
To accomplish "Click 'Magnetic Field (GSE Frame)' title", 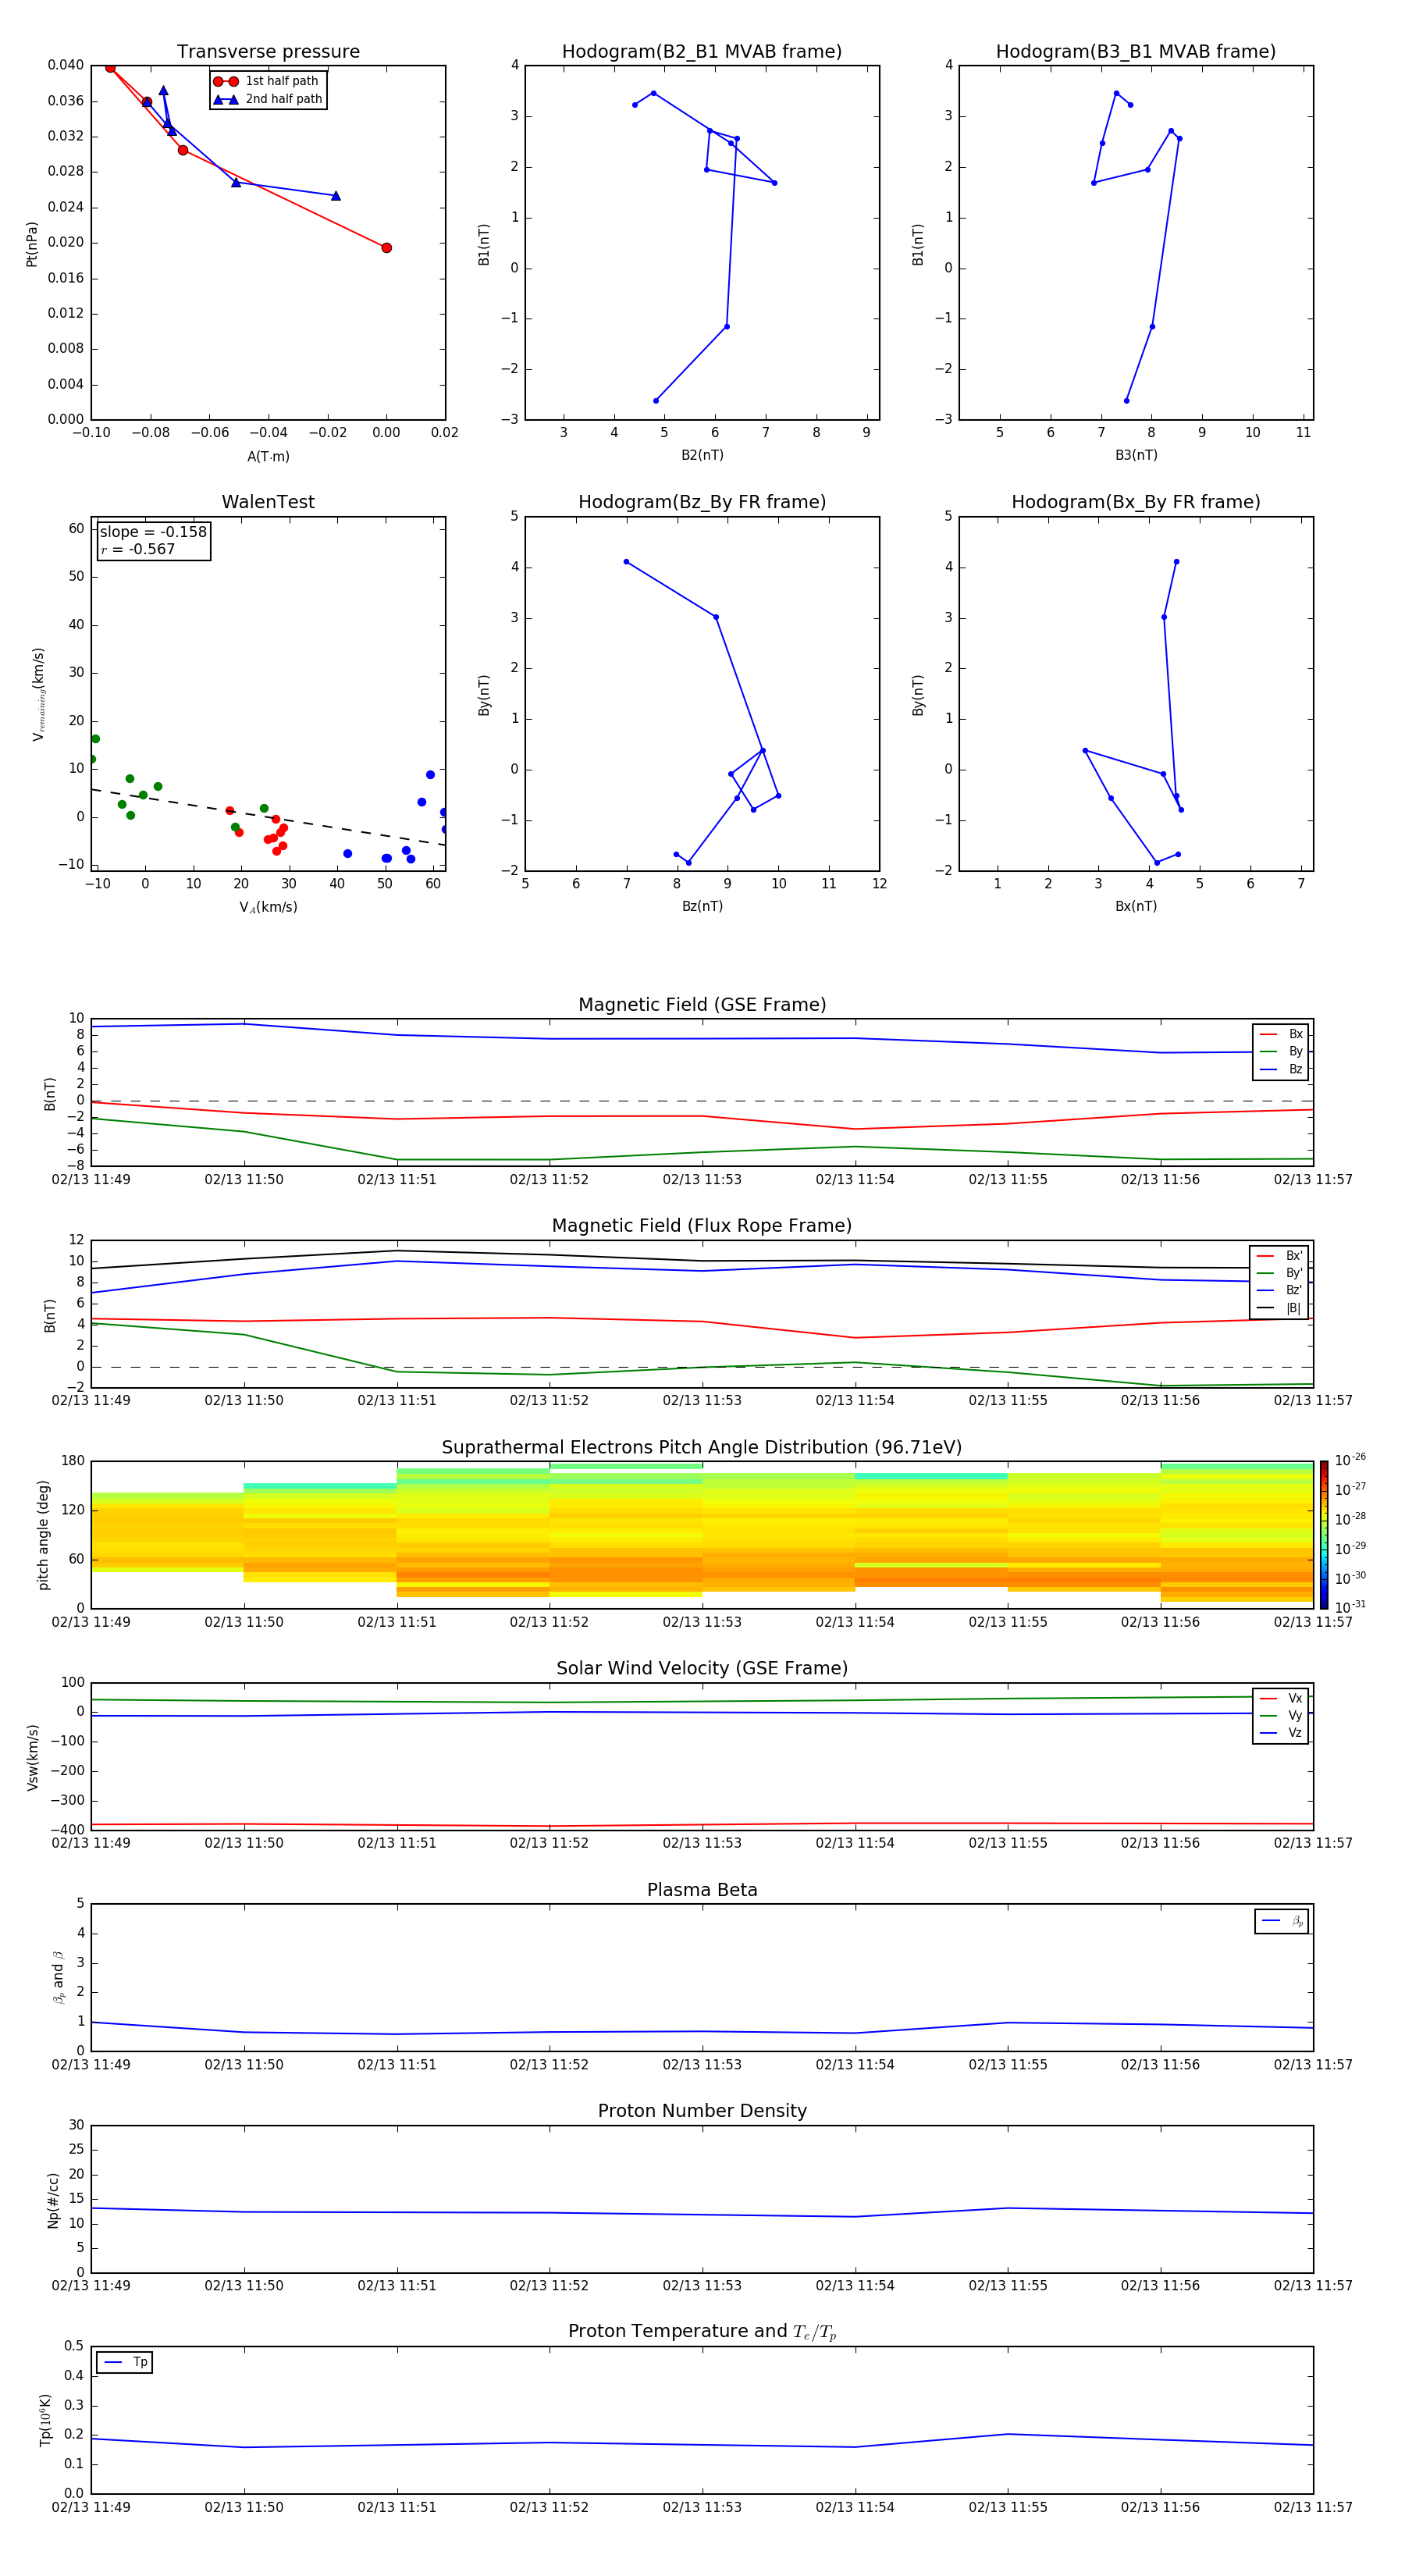I will click(702, 1005).
